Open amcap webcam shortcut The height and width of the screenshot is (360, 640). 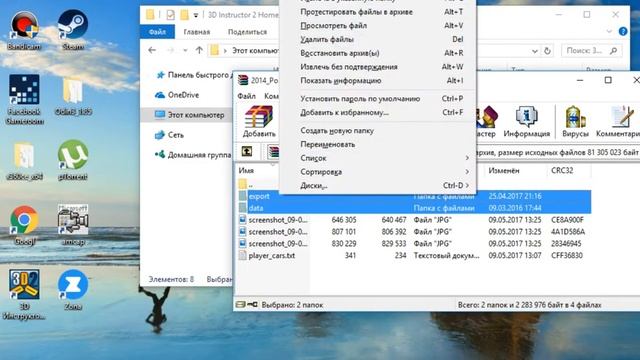click(73, 225)
